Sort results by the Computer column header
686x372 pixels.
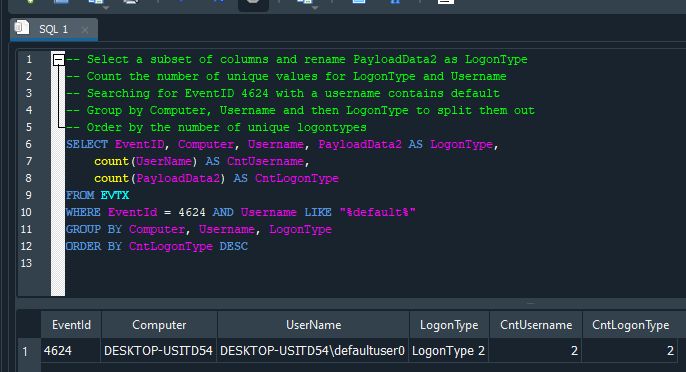click(x=159, y=325)
